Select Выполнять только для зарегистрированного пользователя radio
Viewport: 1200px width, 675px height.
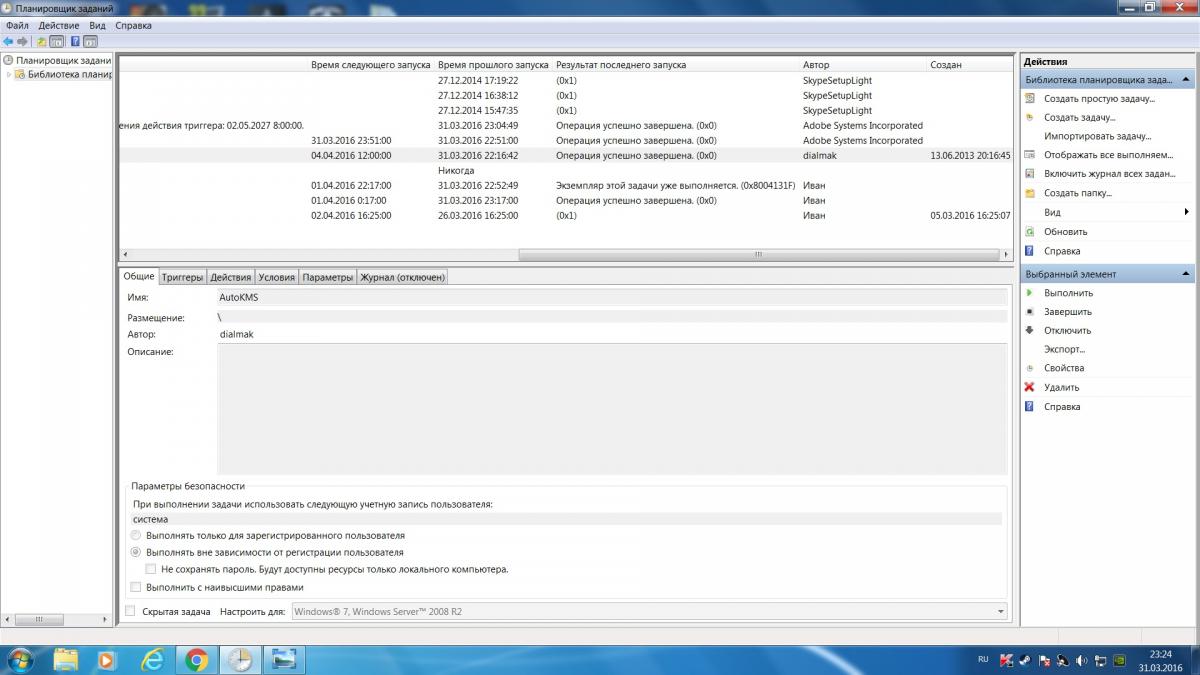point(136,536)
